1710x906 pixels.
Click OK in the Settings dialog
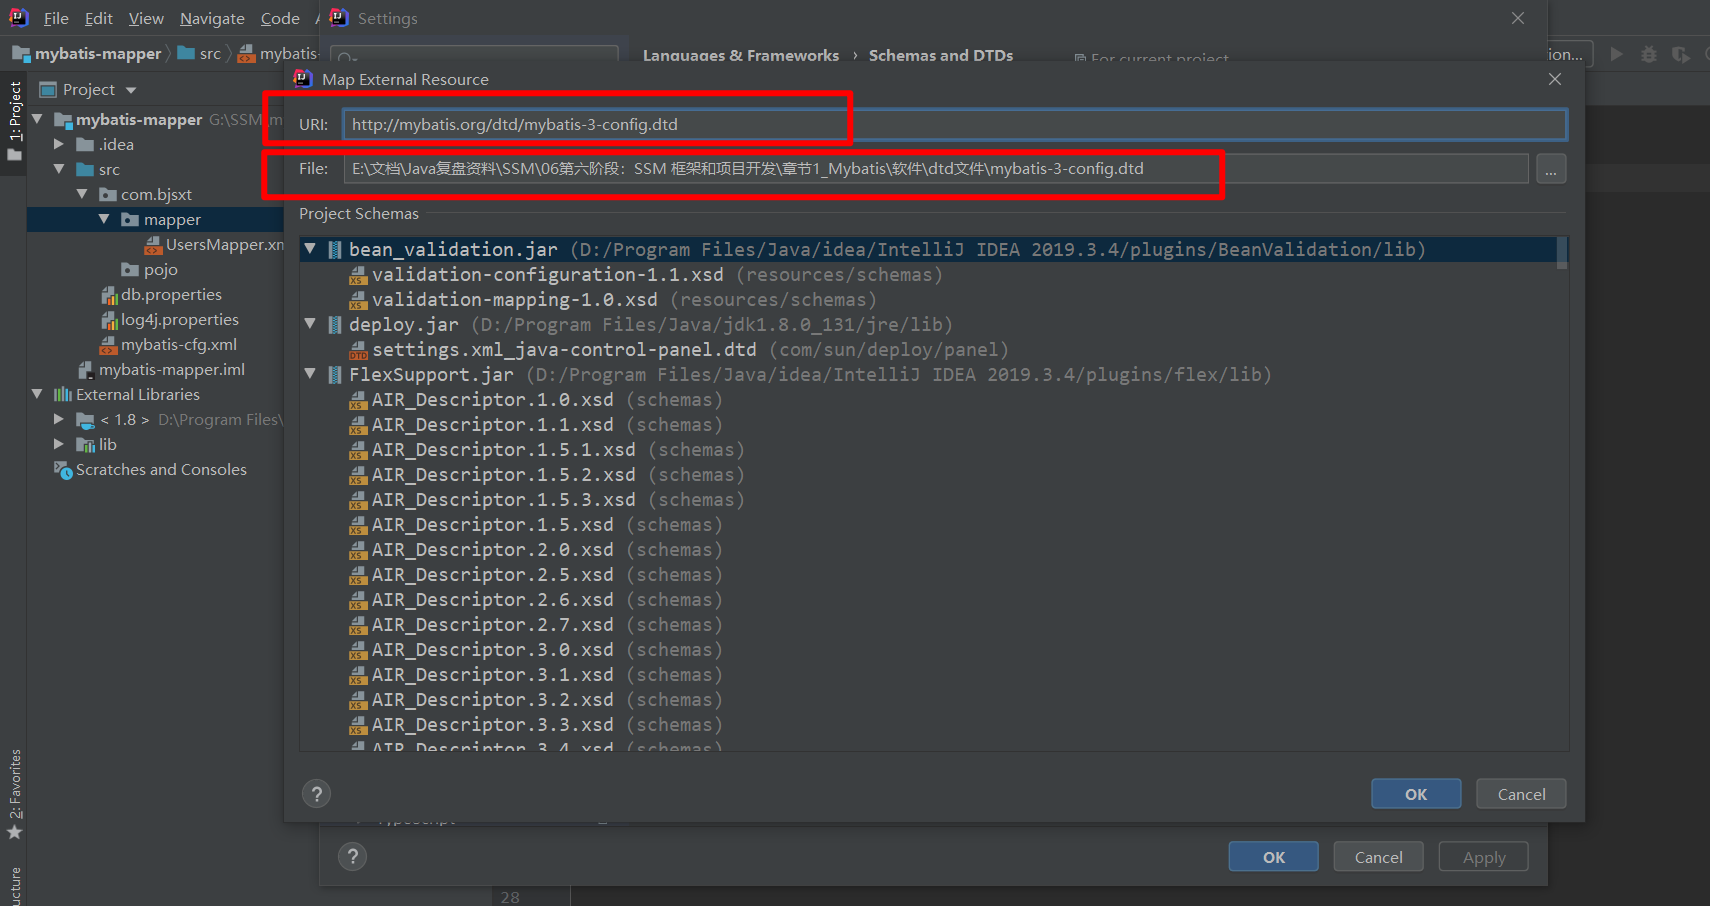(1274, 857)
